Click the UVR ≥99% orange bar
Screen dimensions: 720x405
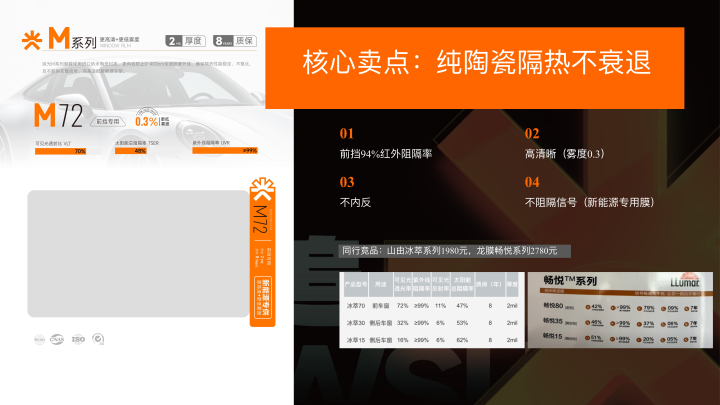pyautogui.click(x=225, y=150)
